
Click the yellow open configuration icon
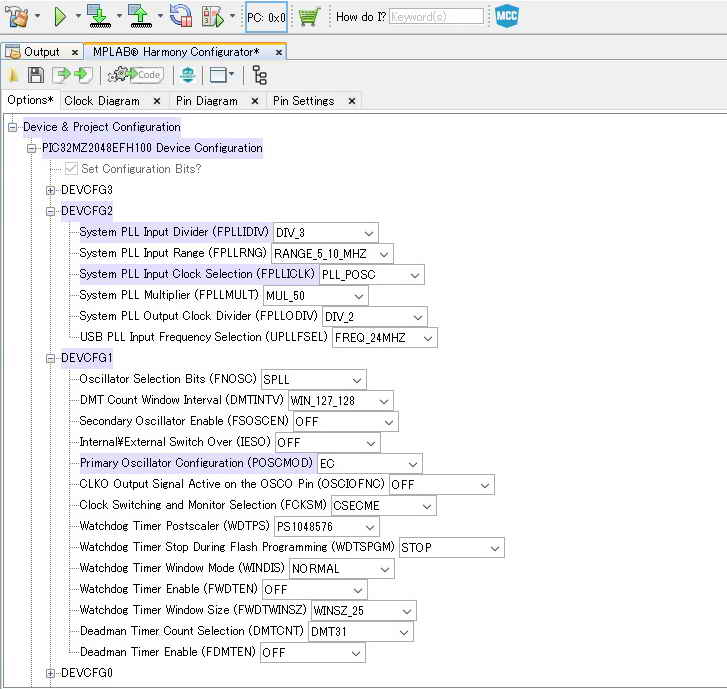point(13,75)
